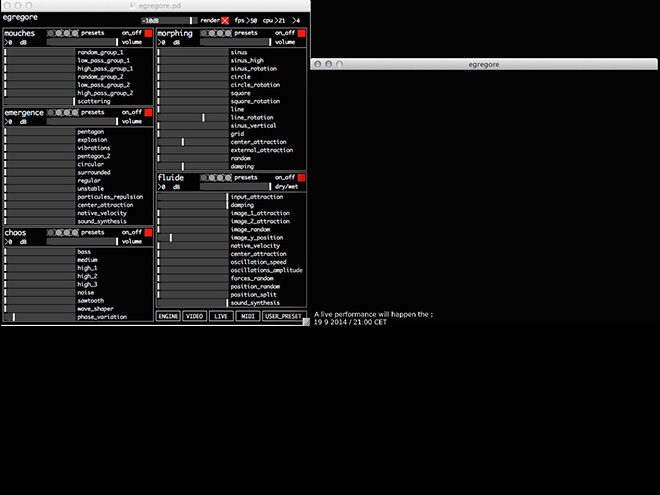Viewport: 660px width, 495px height.
Task: Click the external_attraction slider
Action: click(193, 150)
